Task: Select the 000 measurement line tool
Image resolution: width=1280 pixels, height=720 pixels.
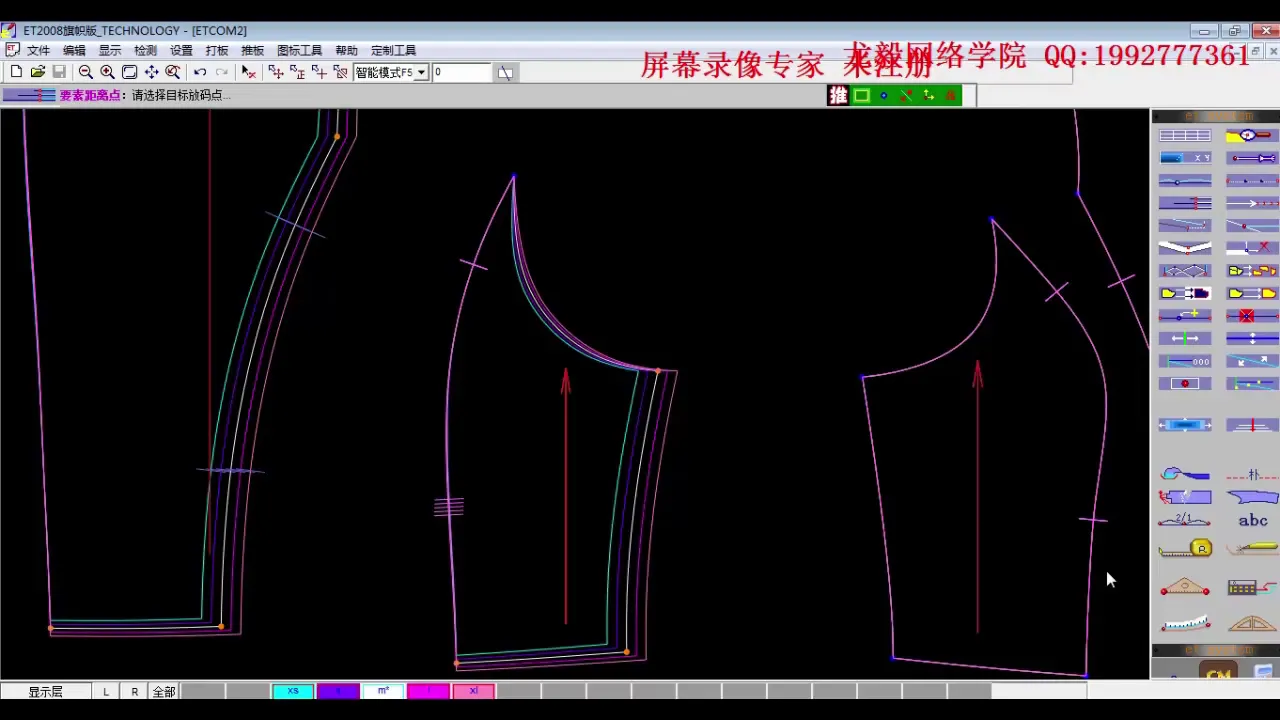Action: (x=1185, y=361)
